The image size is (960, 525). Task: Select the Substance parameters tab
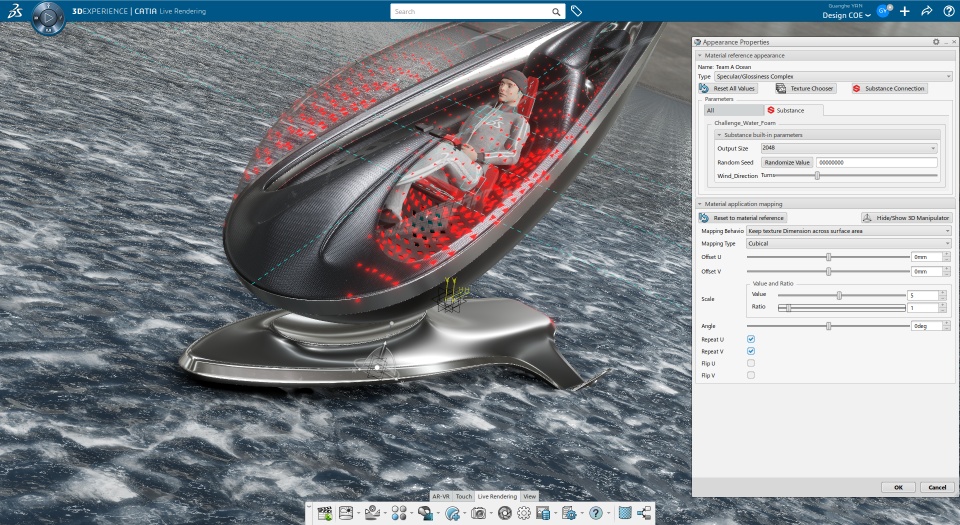pyautogui.click(x=793, y=110)
